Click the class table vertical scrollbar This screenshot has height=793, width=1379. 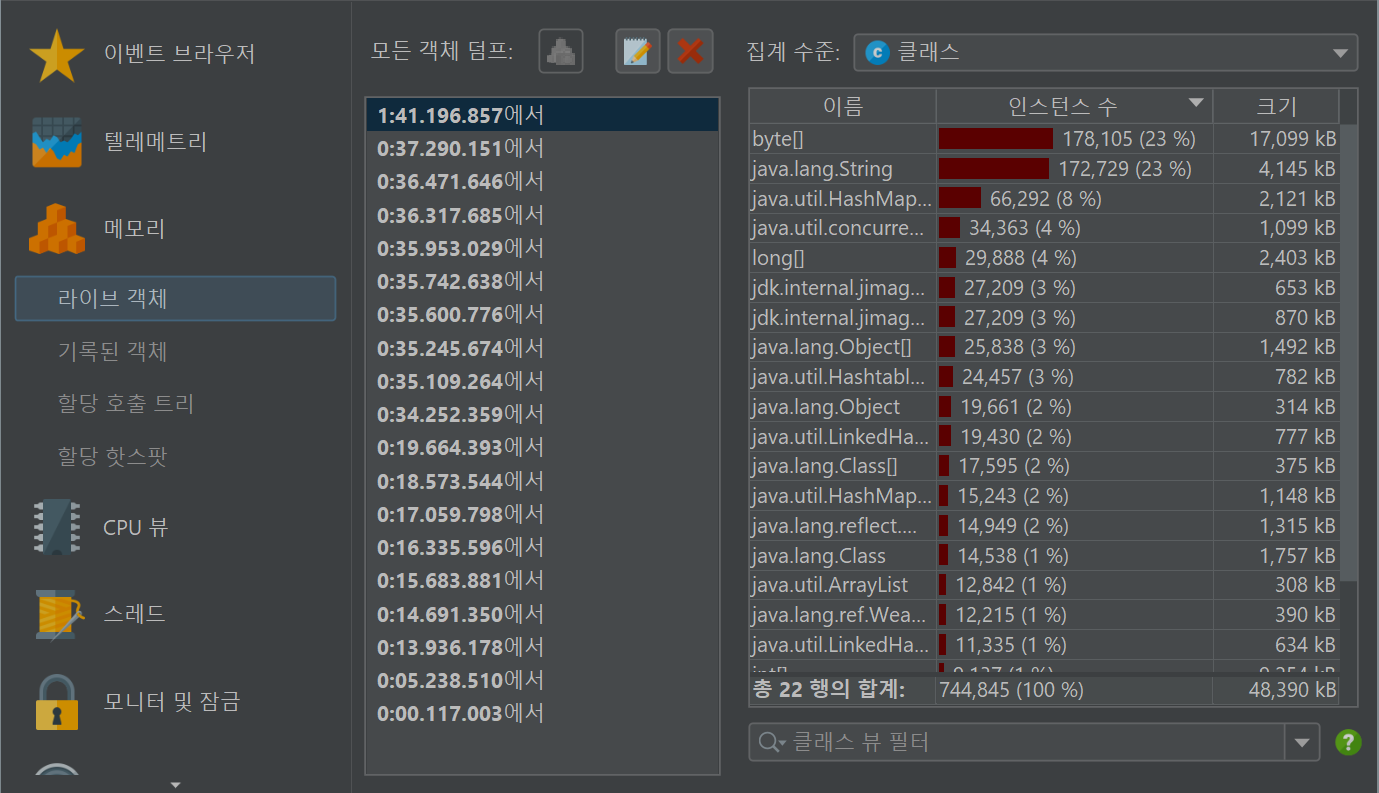(1348, 352)
